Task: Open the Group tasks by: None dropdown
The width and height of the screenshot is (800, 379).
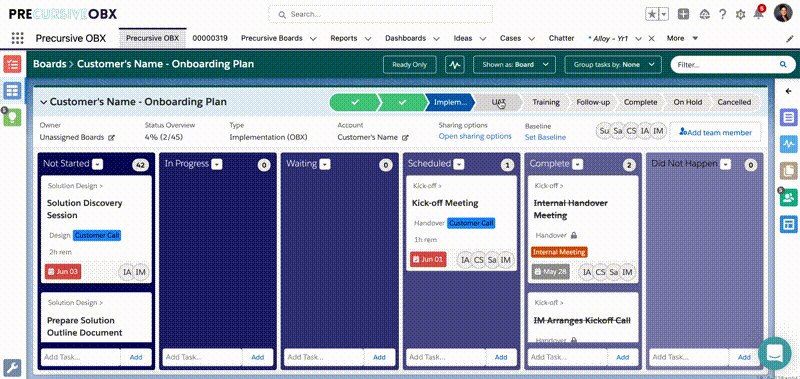Action: 613,65
